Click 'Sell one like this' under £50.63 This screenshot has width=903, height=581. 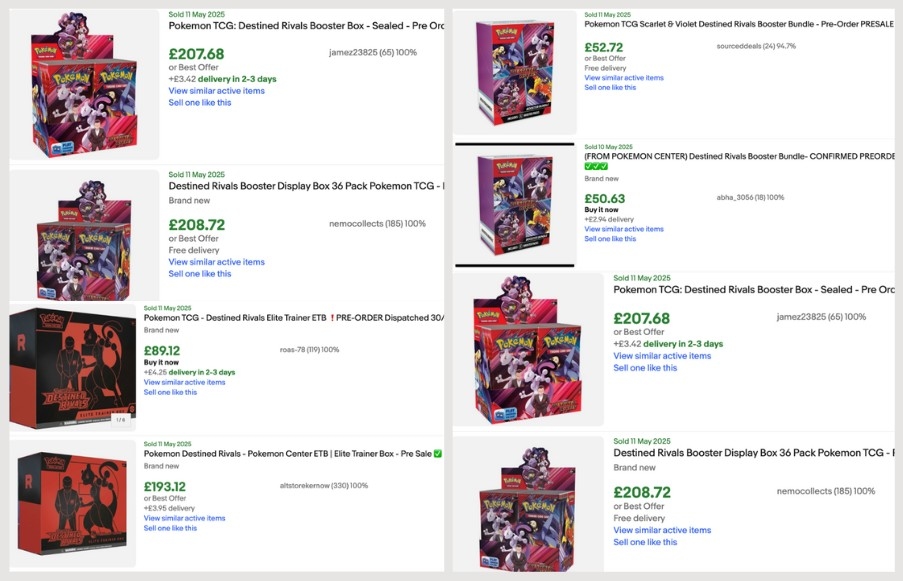coord(610,239)
